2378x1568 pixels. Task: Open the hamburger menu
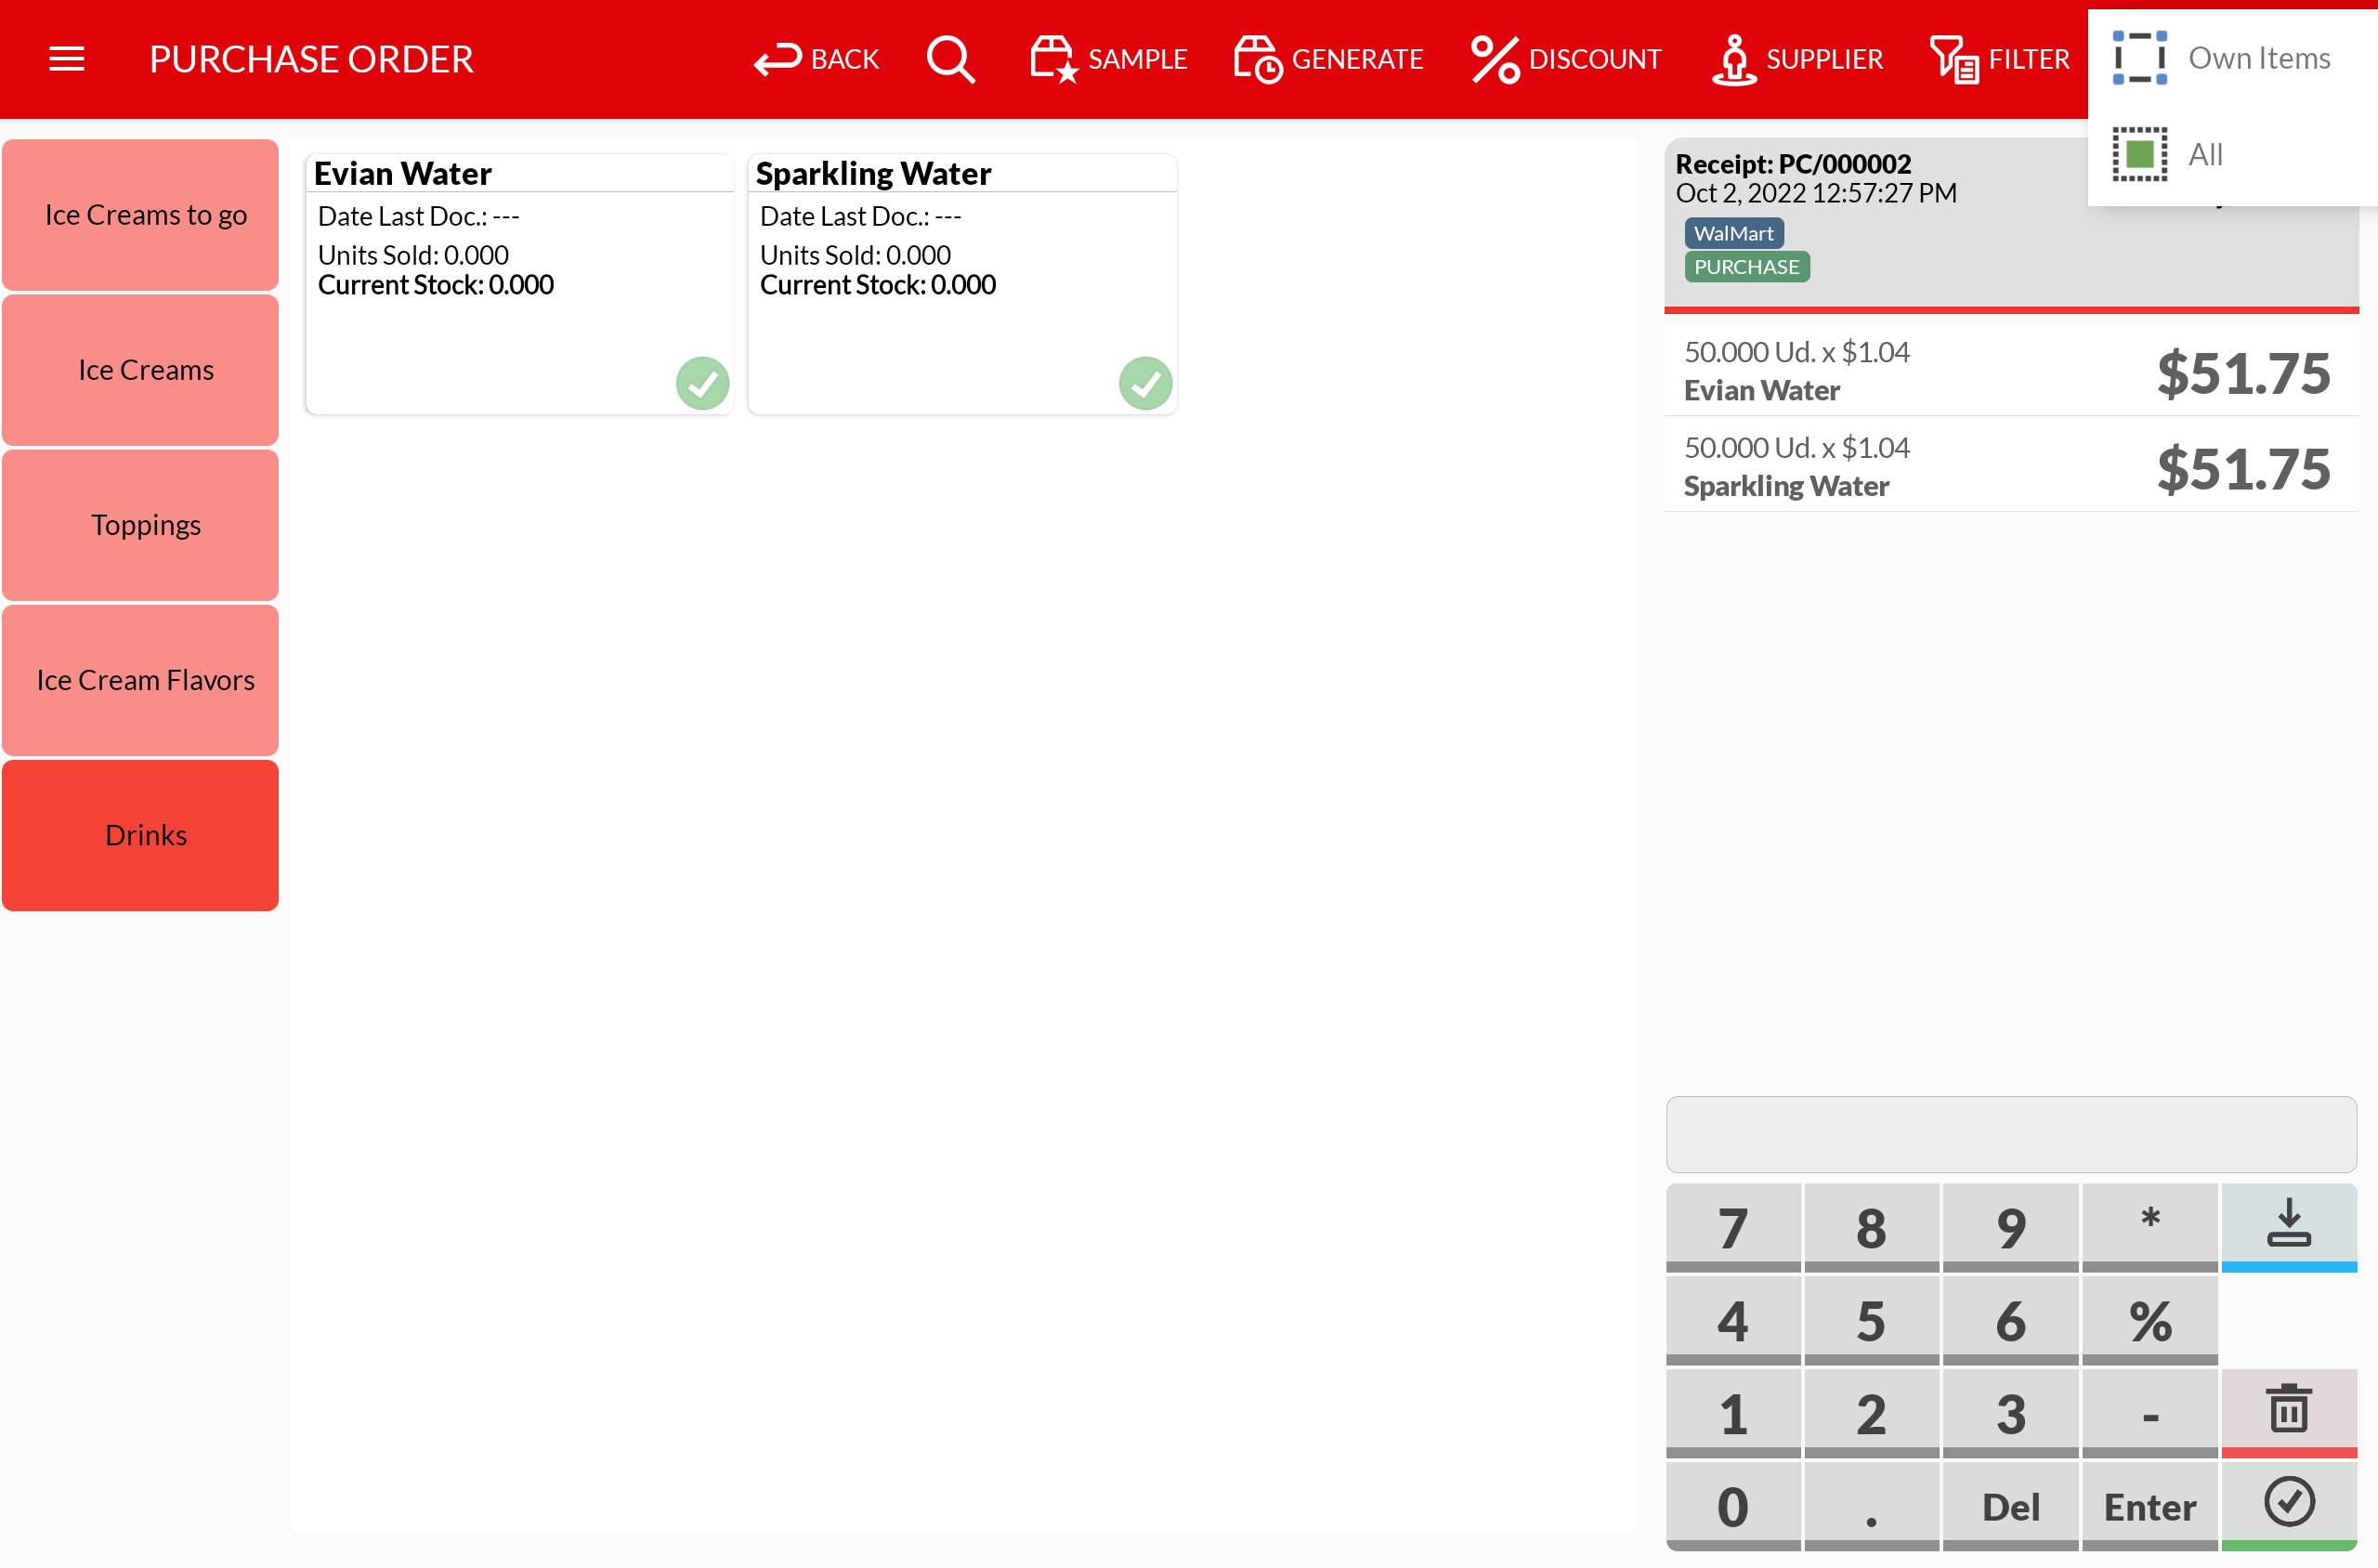[x=66, y=59]
